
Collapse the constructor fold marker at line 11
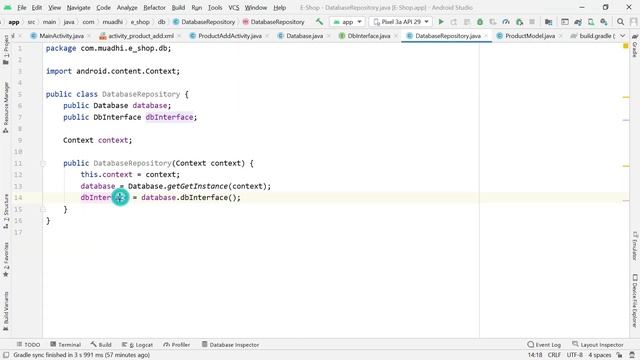[43, 163]
